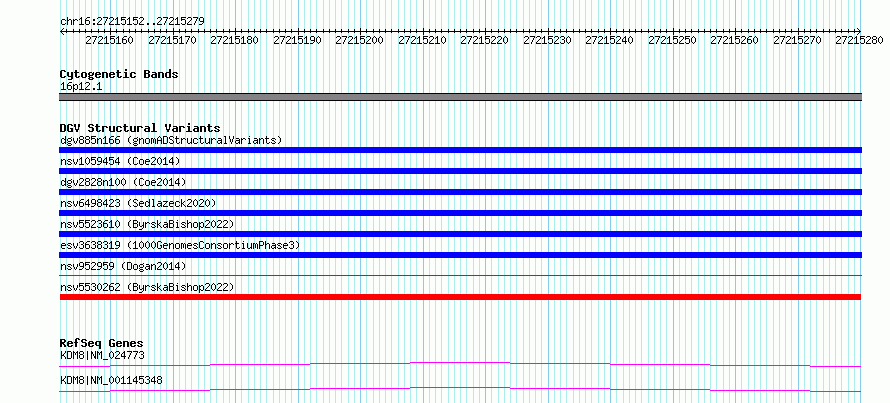Click ruler position 27215260
Screen dimensions: 890x403
tap(734, 40)
